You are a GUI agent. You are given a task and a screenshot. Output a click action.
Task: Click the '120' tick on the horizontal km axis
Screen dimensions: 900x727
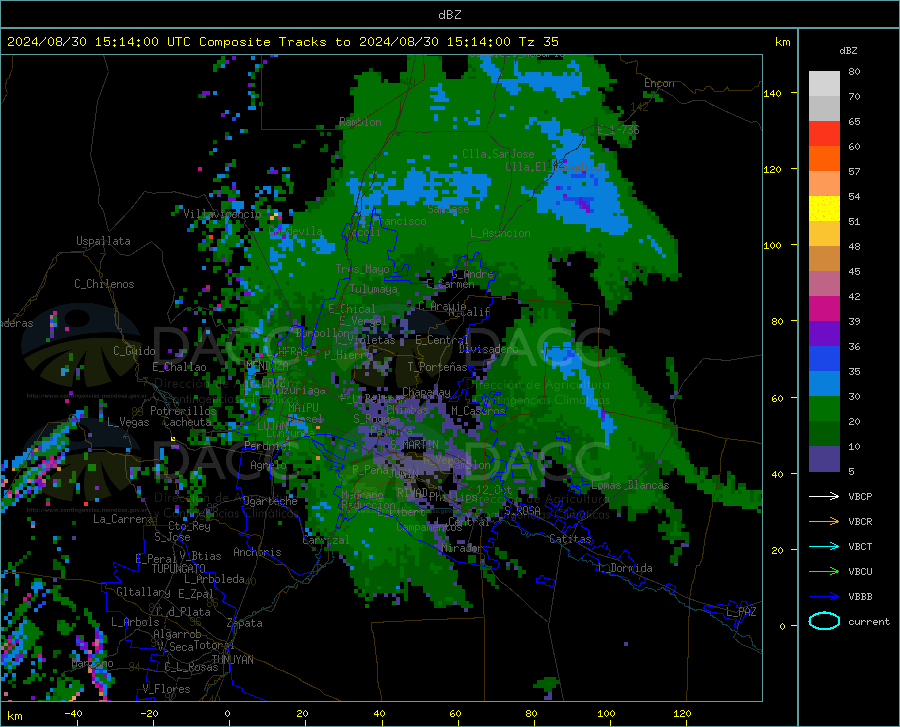pyautogui.click(x=682, y=714)
